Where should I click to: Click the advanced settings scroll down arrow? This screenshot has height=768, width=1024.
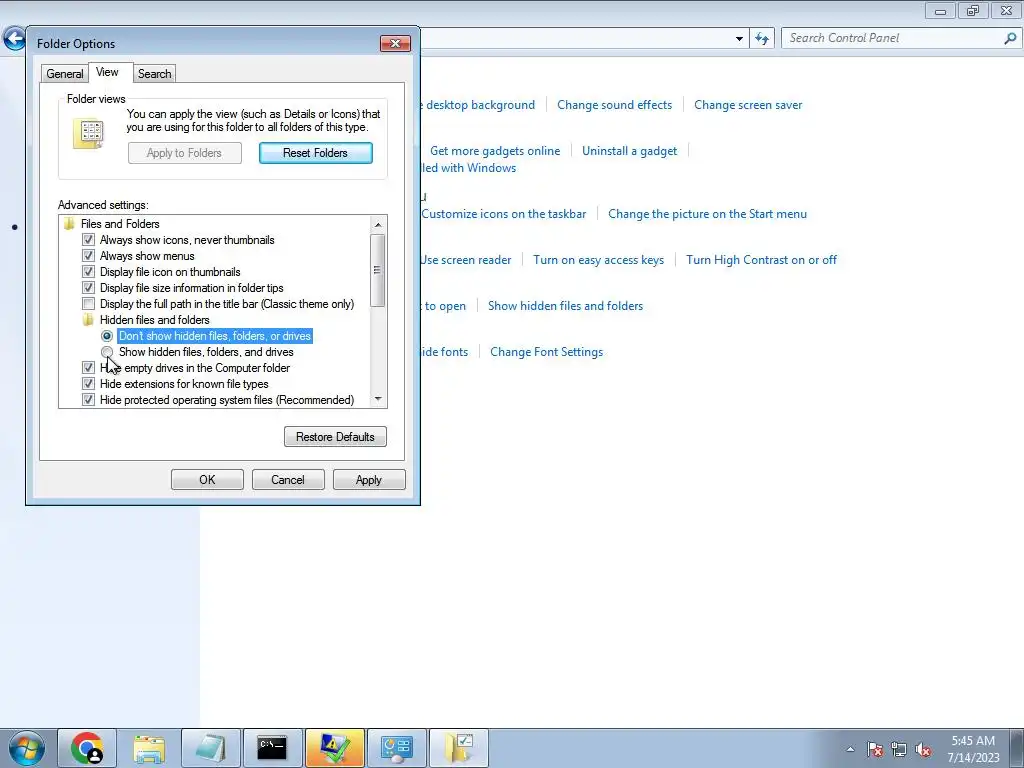[377, 399]
